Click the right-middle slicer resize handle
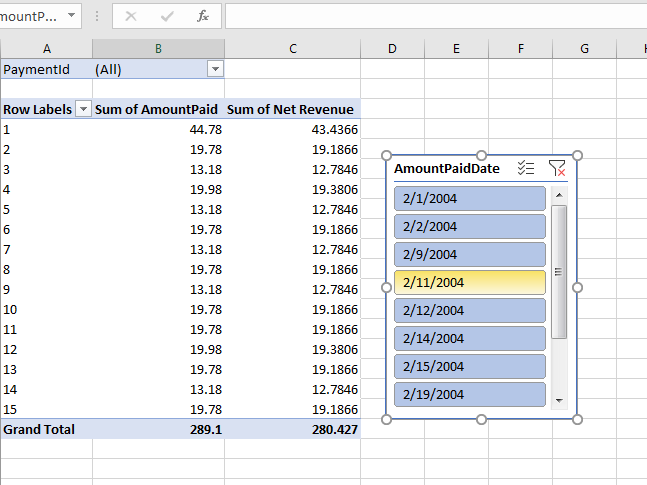 [577, 287]
